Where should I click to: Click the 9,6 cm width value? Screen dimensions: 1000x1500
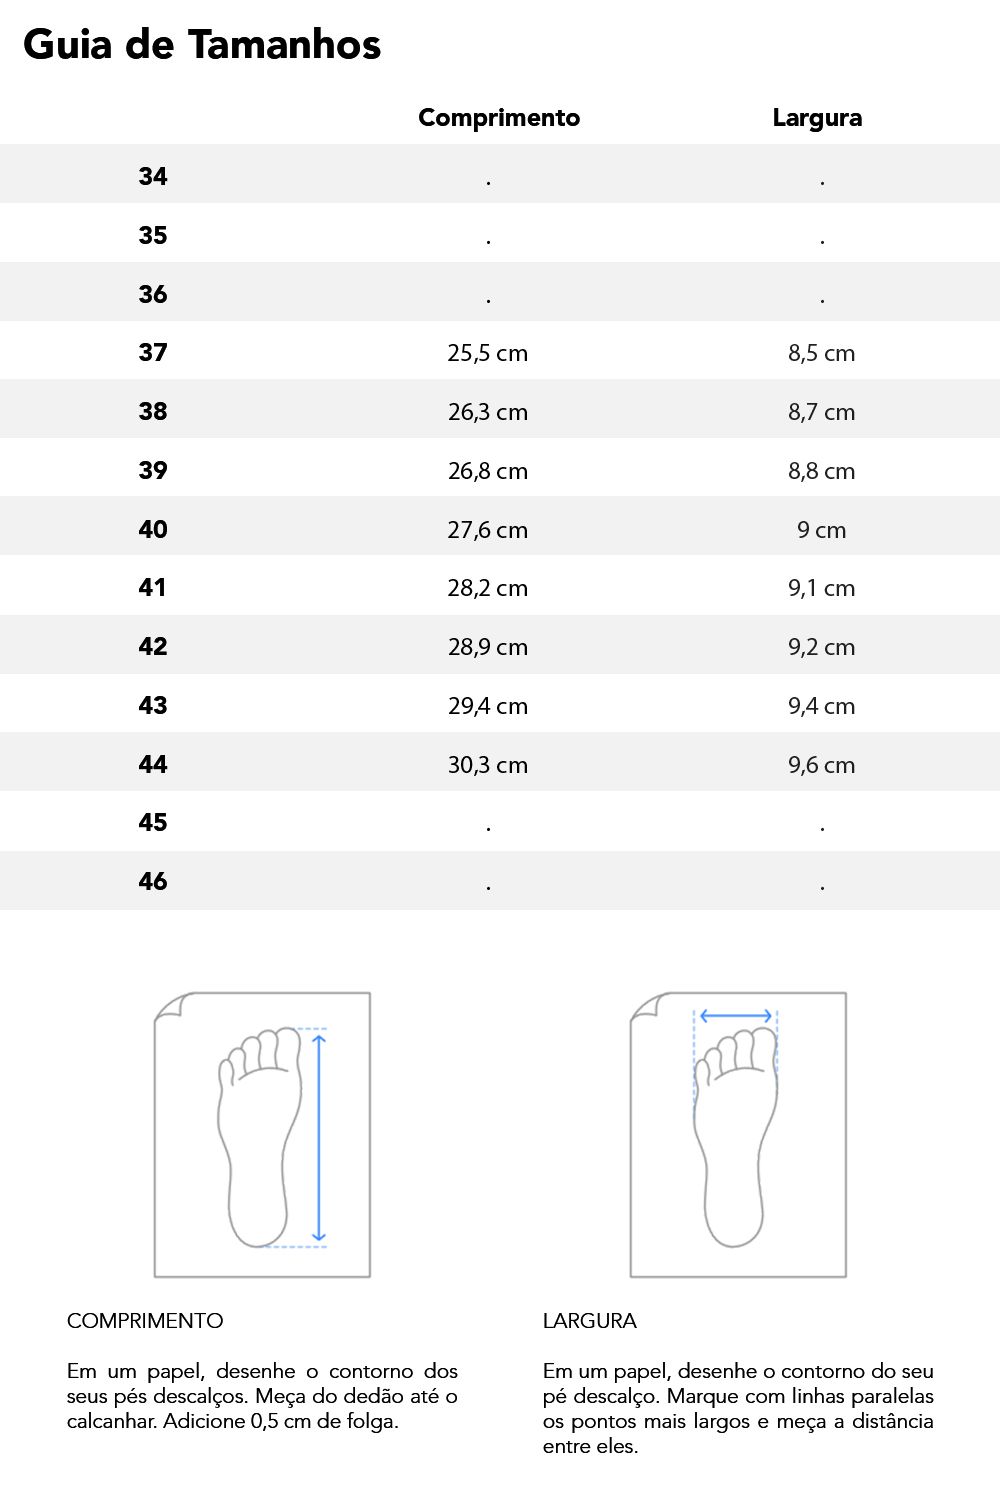pyautogui.click(x=822, y=765)
